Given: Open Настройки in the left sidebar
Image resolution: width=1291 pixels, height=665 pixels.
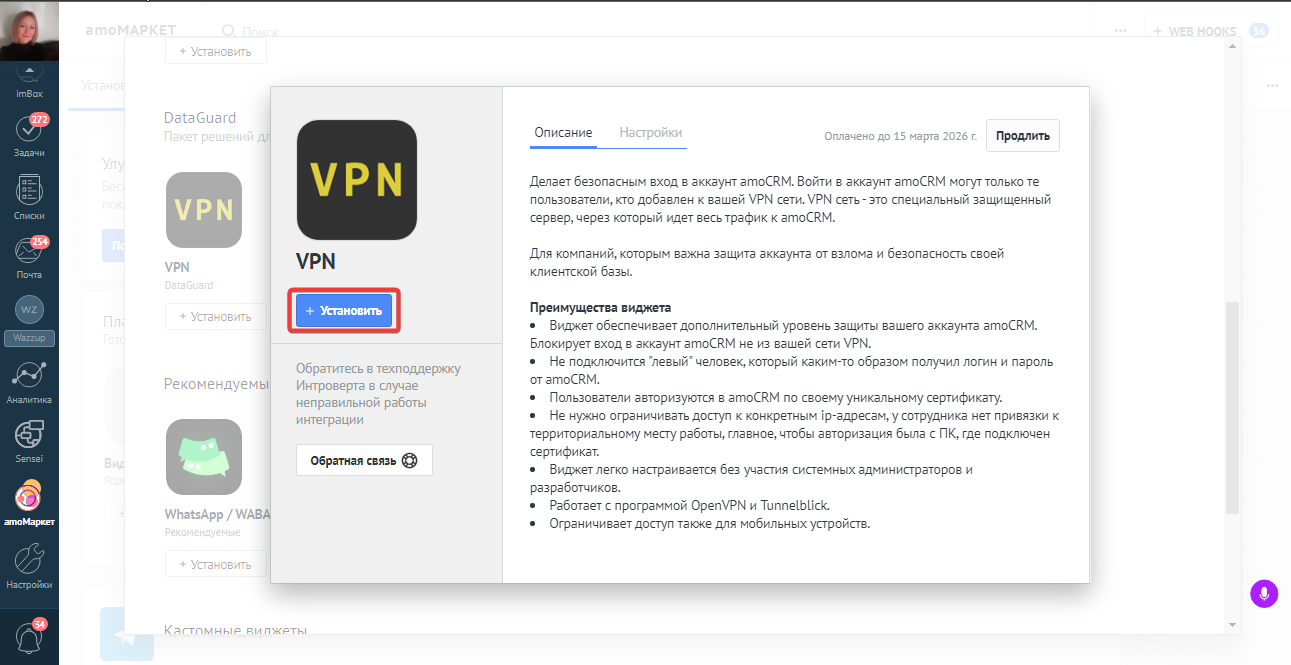Looking at the screenshot, I should click(29, 567).
